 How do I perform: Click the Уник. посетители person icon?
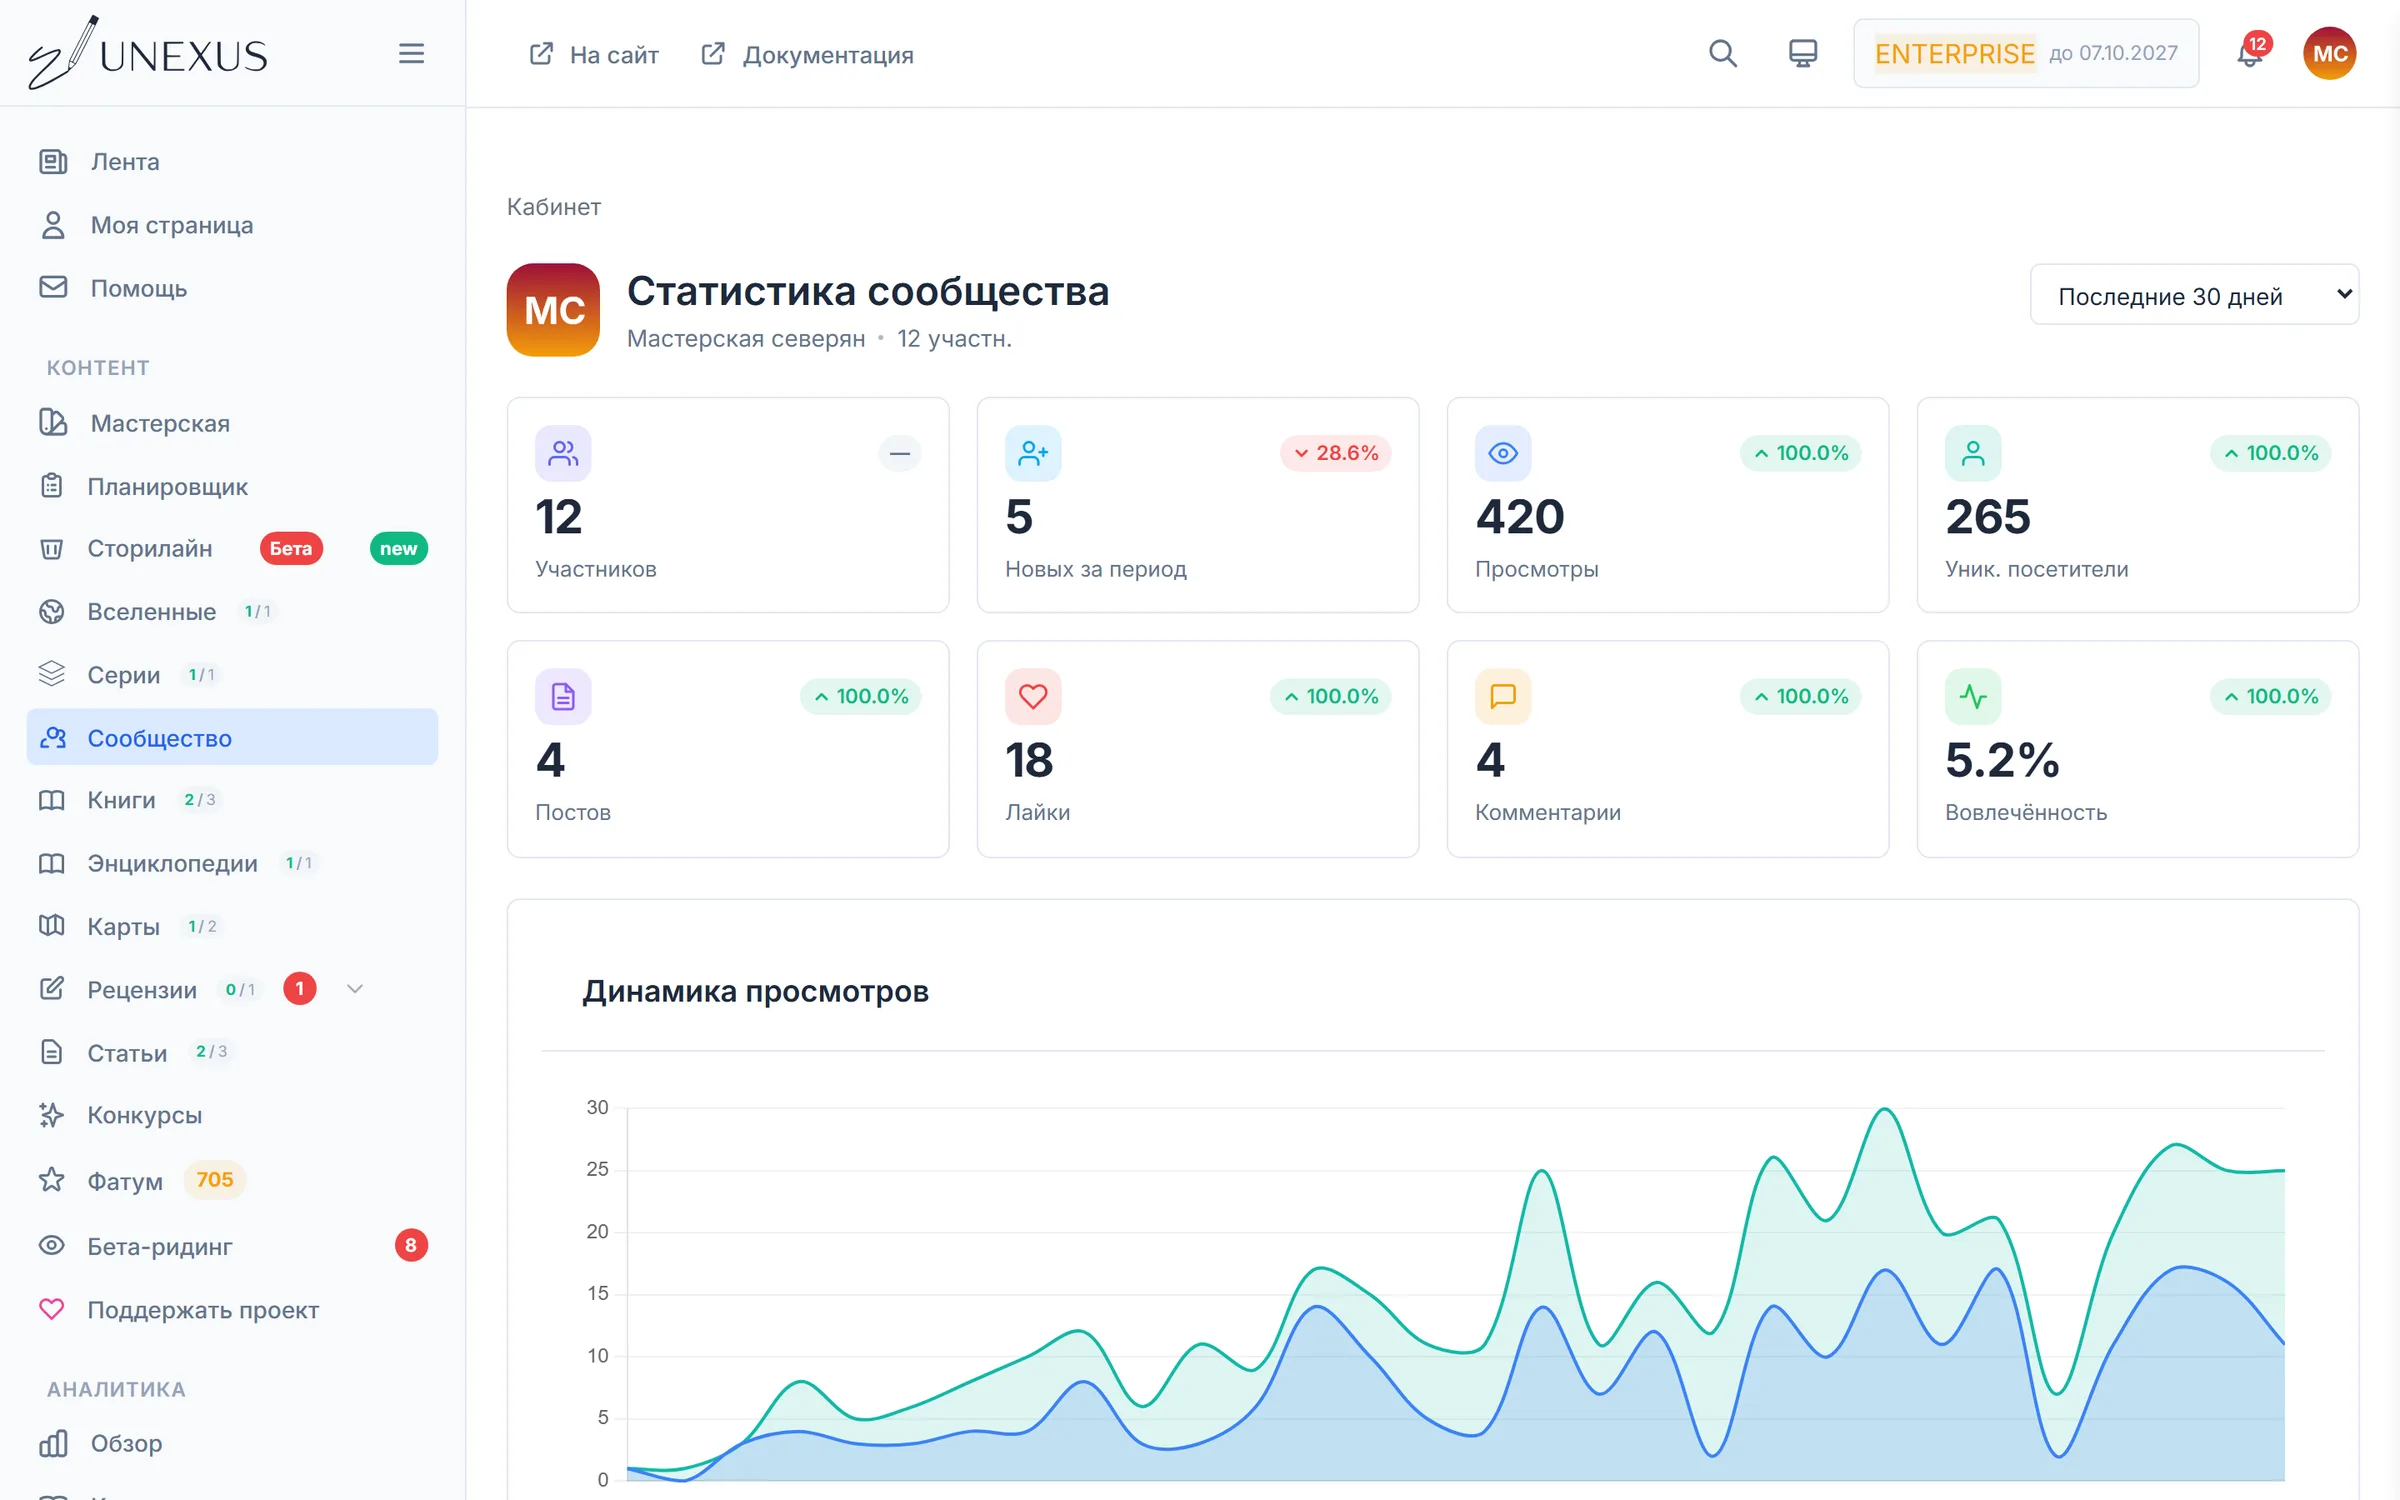click(1973, 453)
